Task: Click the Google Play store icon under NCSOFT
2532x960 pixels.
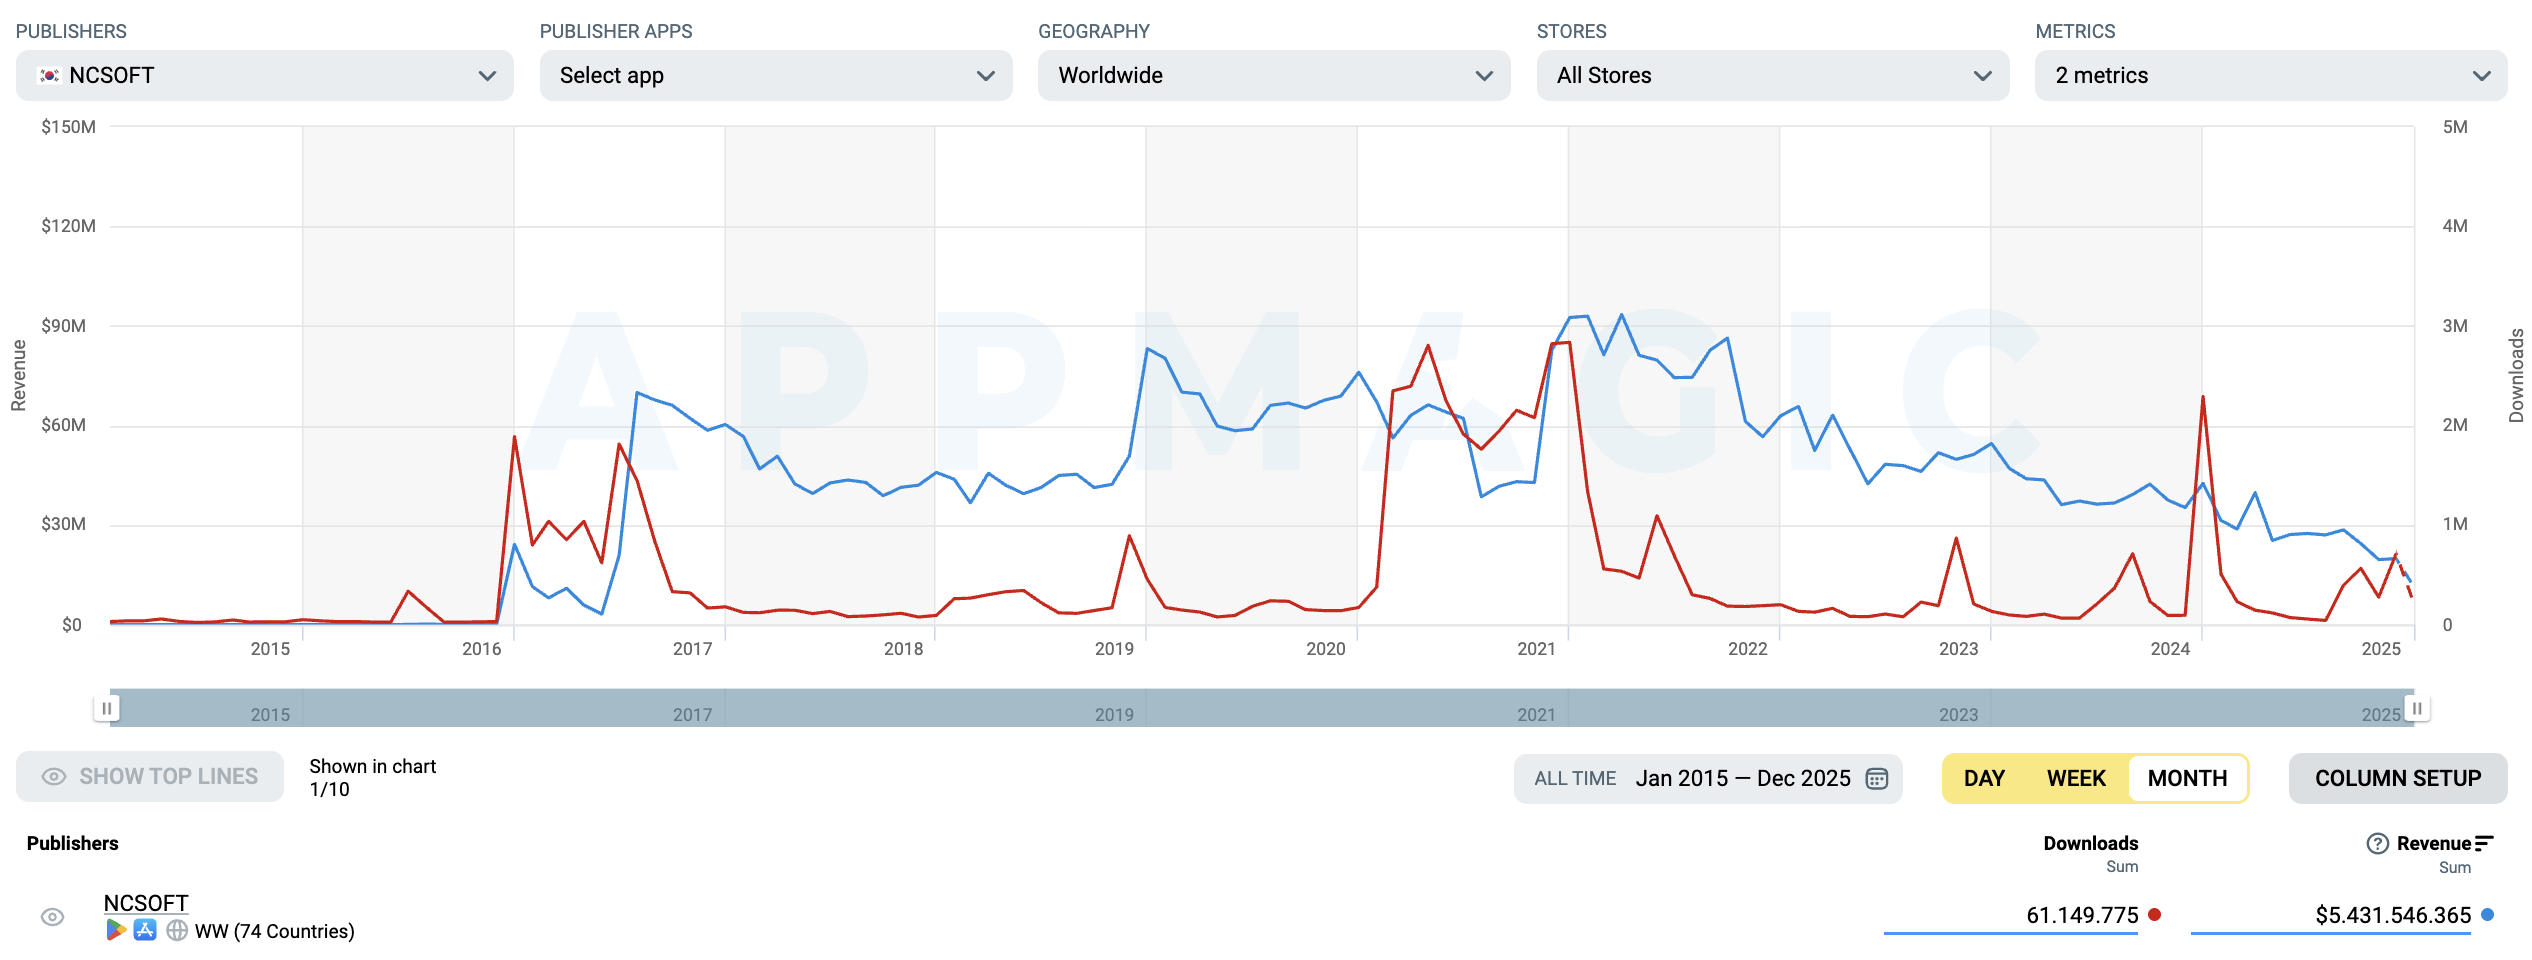Action: 116,931
